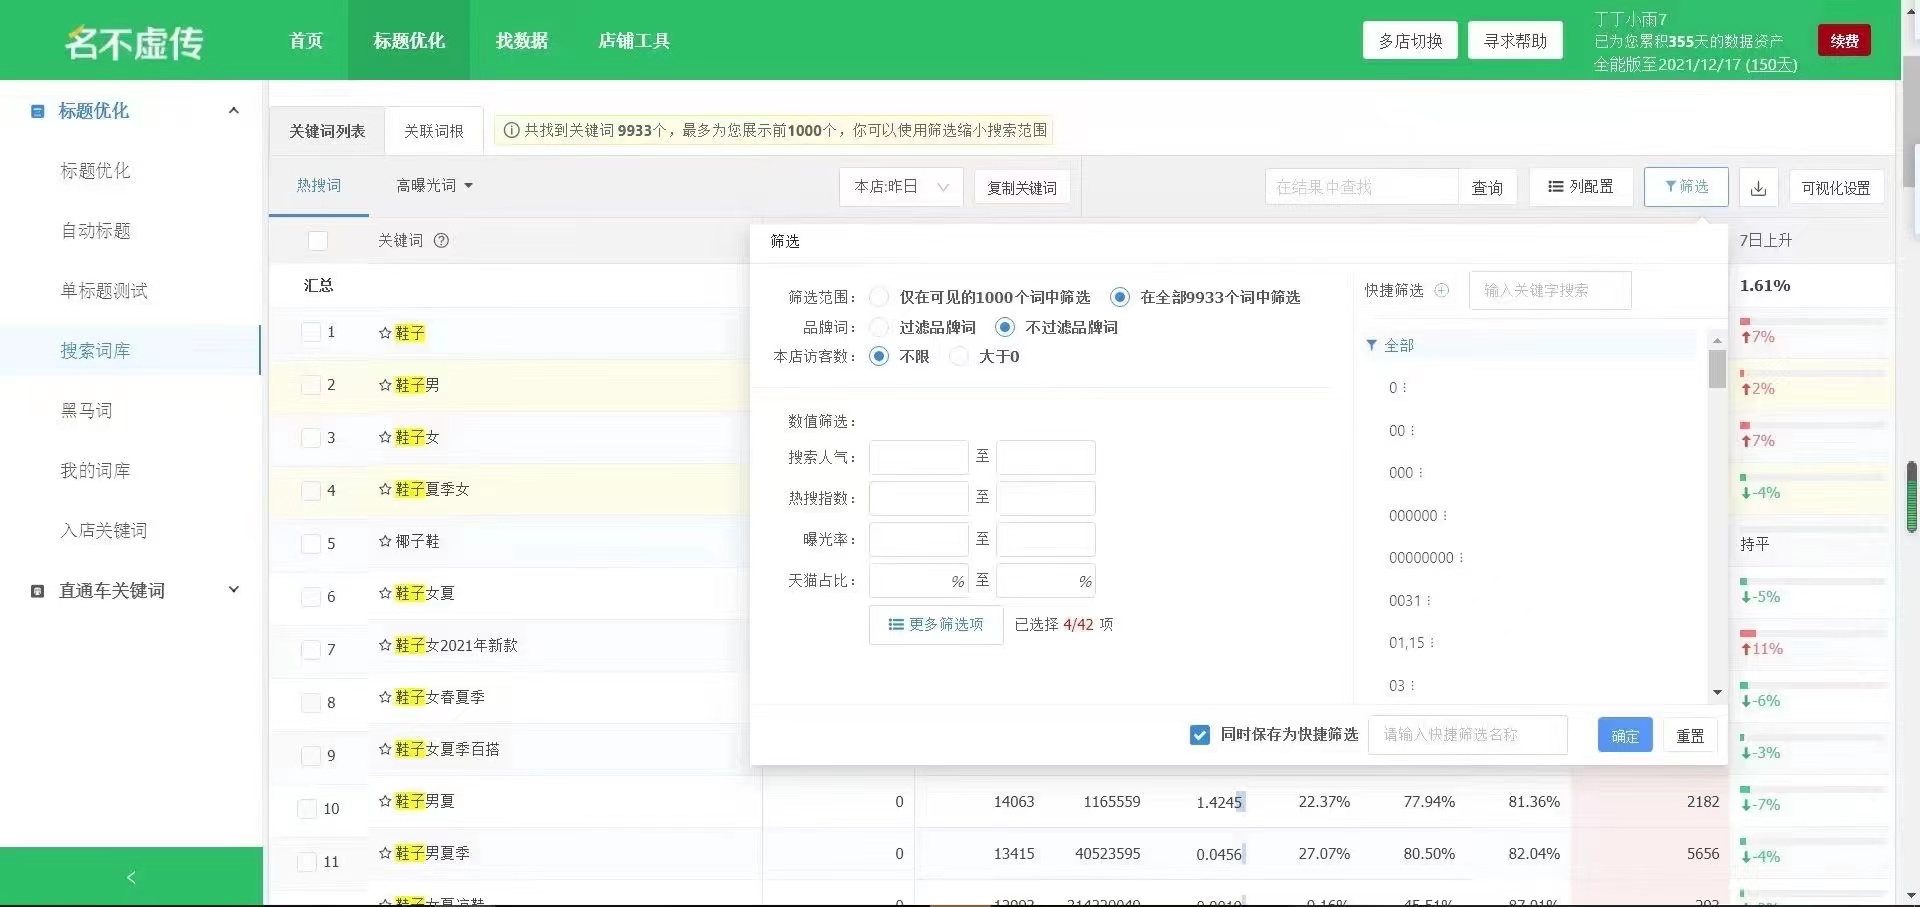Expand the 高曝光词 dropdown
1920x907 pixels.
[x=434, y=186]
